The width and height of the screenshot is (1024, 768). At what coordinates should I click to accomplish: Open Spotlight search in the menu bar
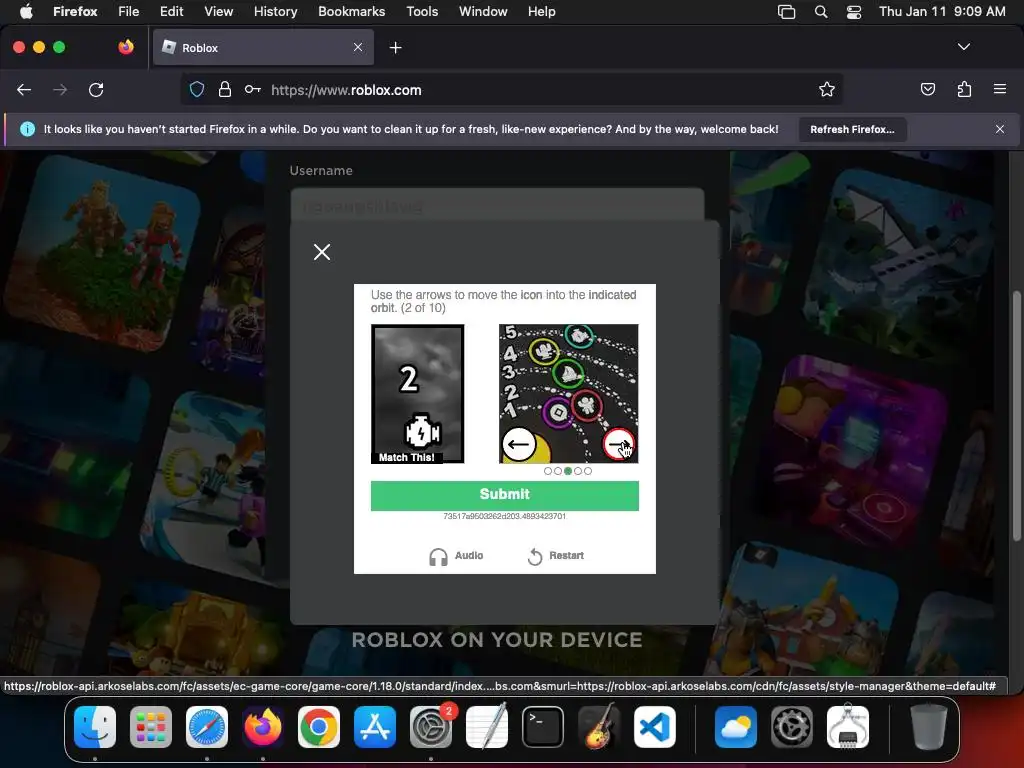[821, 12]
